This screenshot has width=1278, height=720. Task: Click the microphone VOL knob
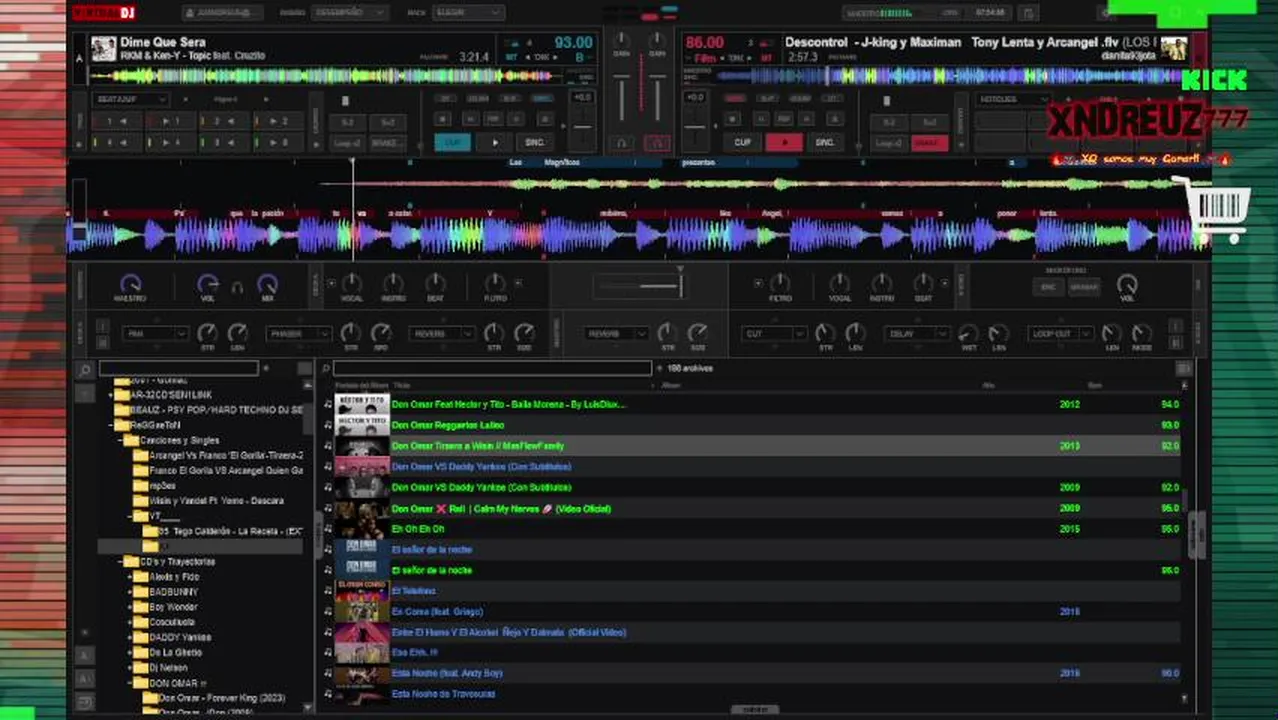pos(1127,284)
